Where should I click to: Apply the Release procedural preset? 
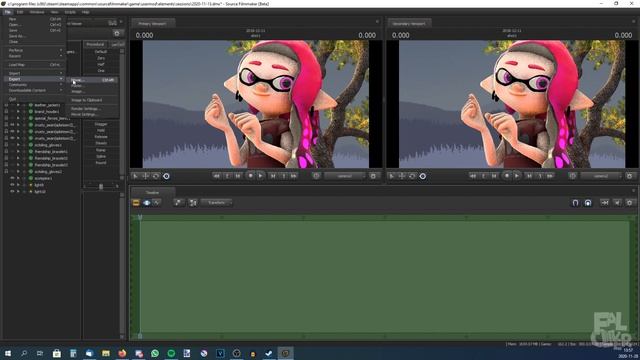(x=101, y=137)
